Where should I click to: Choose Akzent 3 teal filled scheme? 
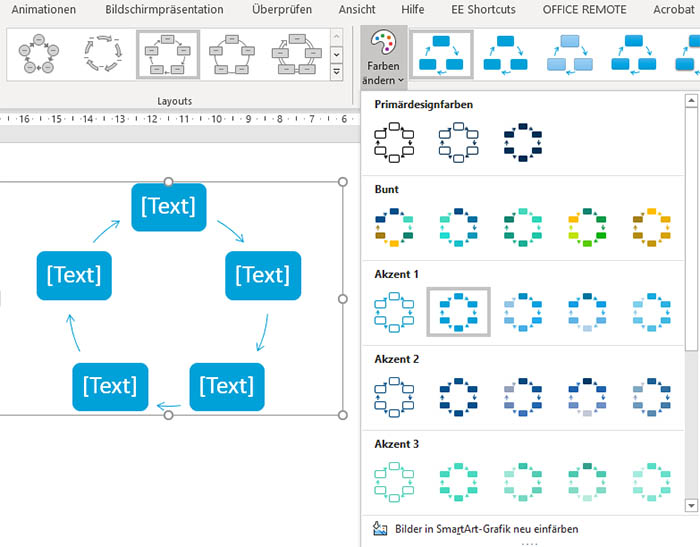click(x=458, y=482)
